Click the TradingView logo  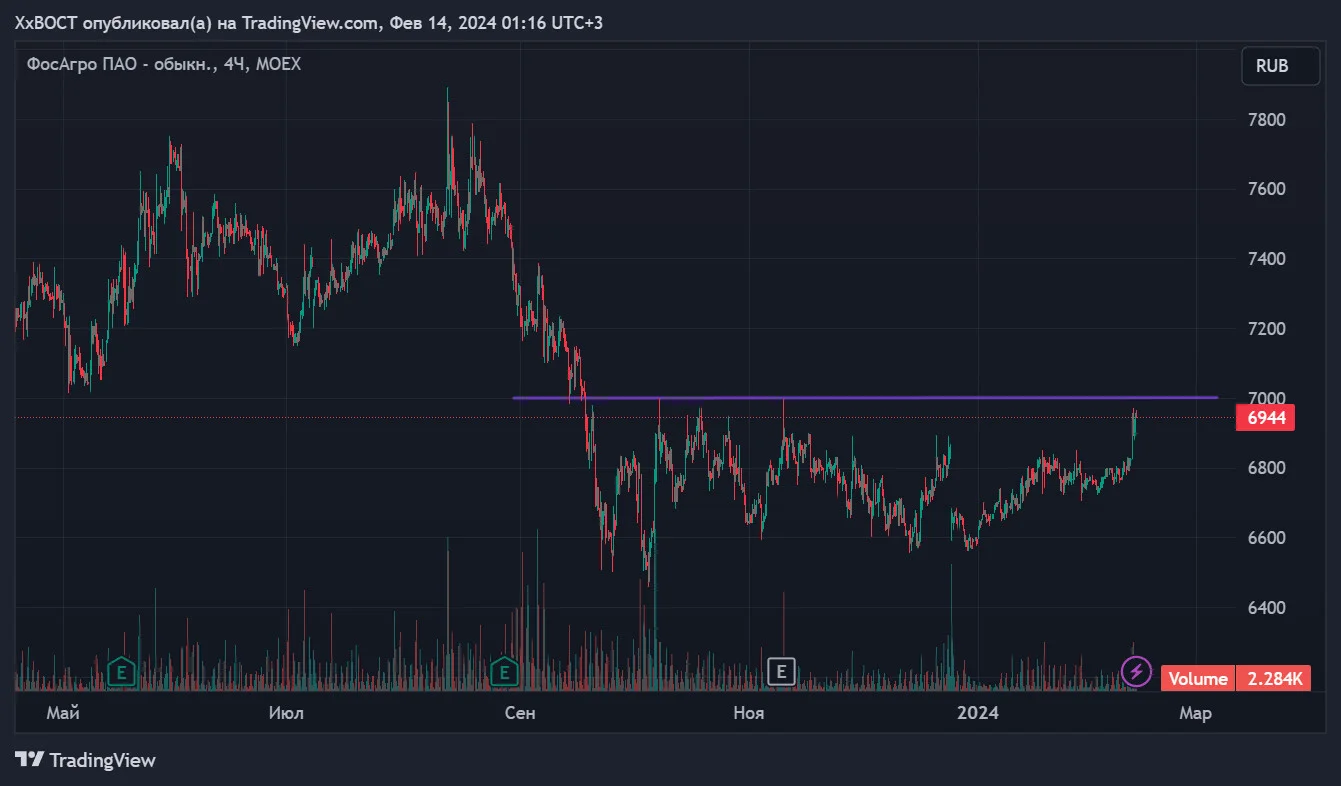[x=86, y=760]
